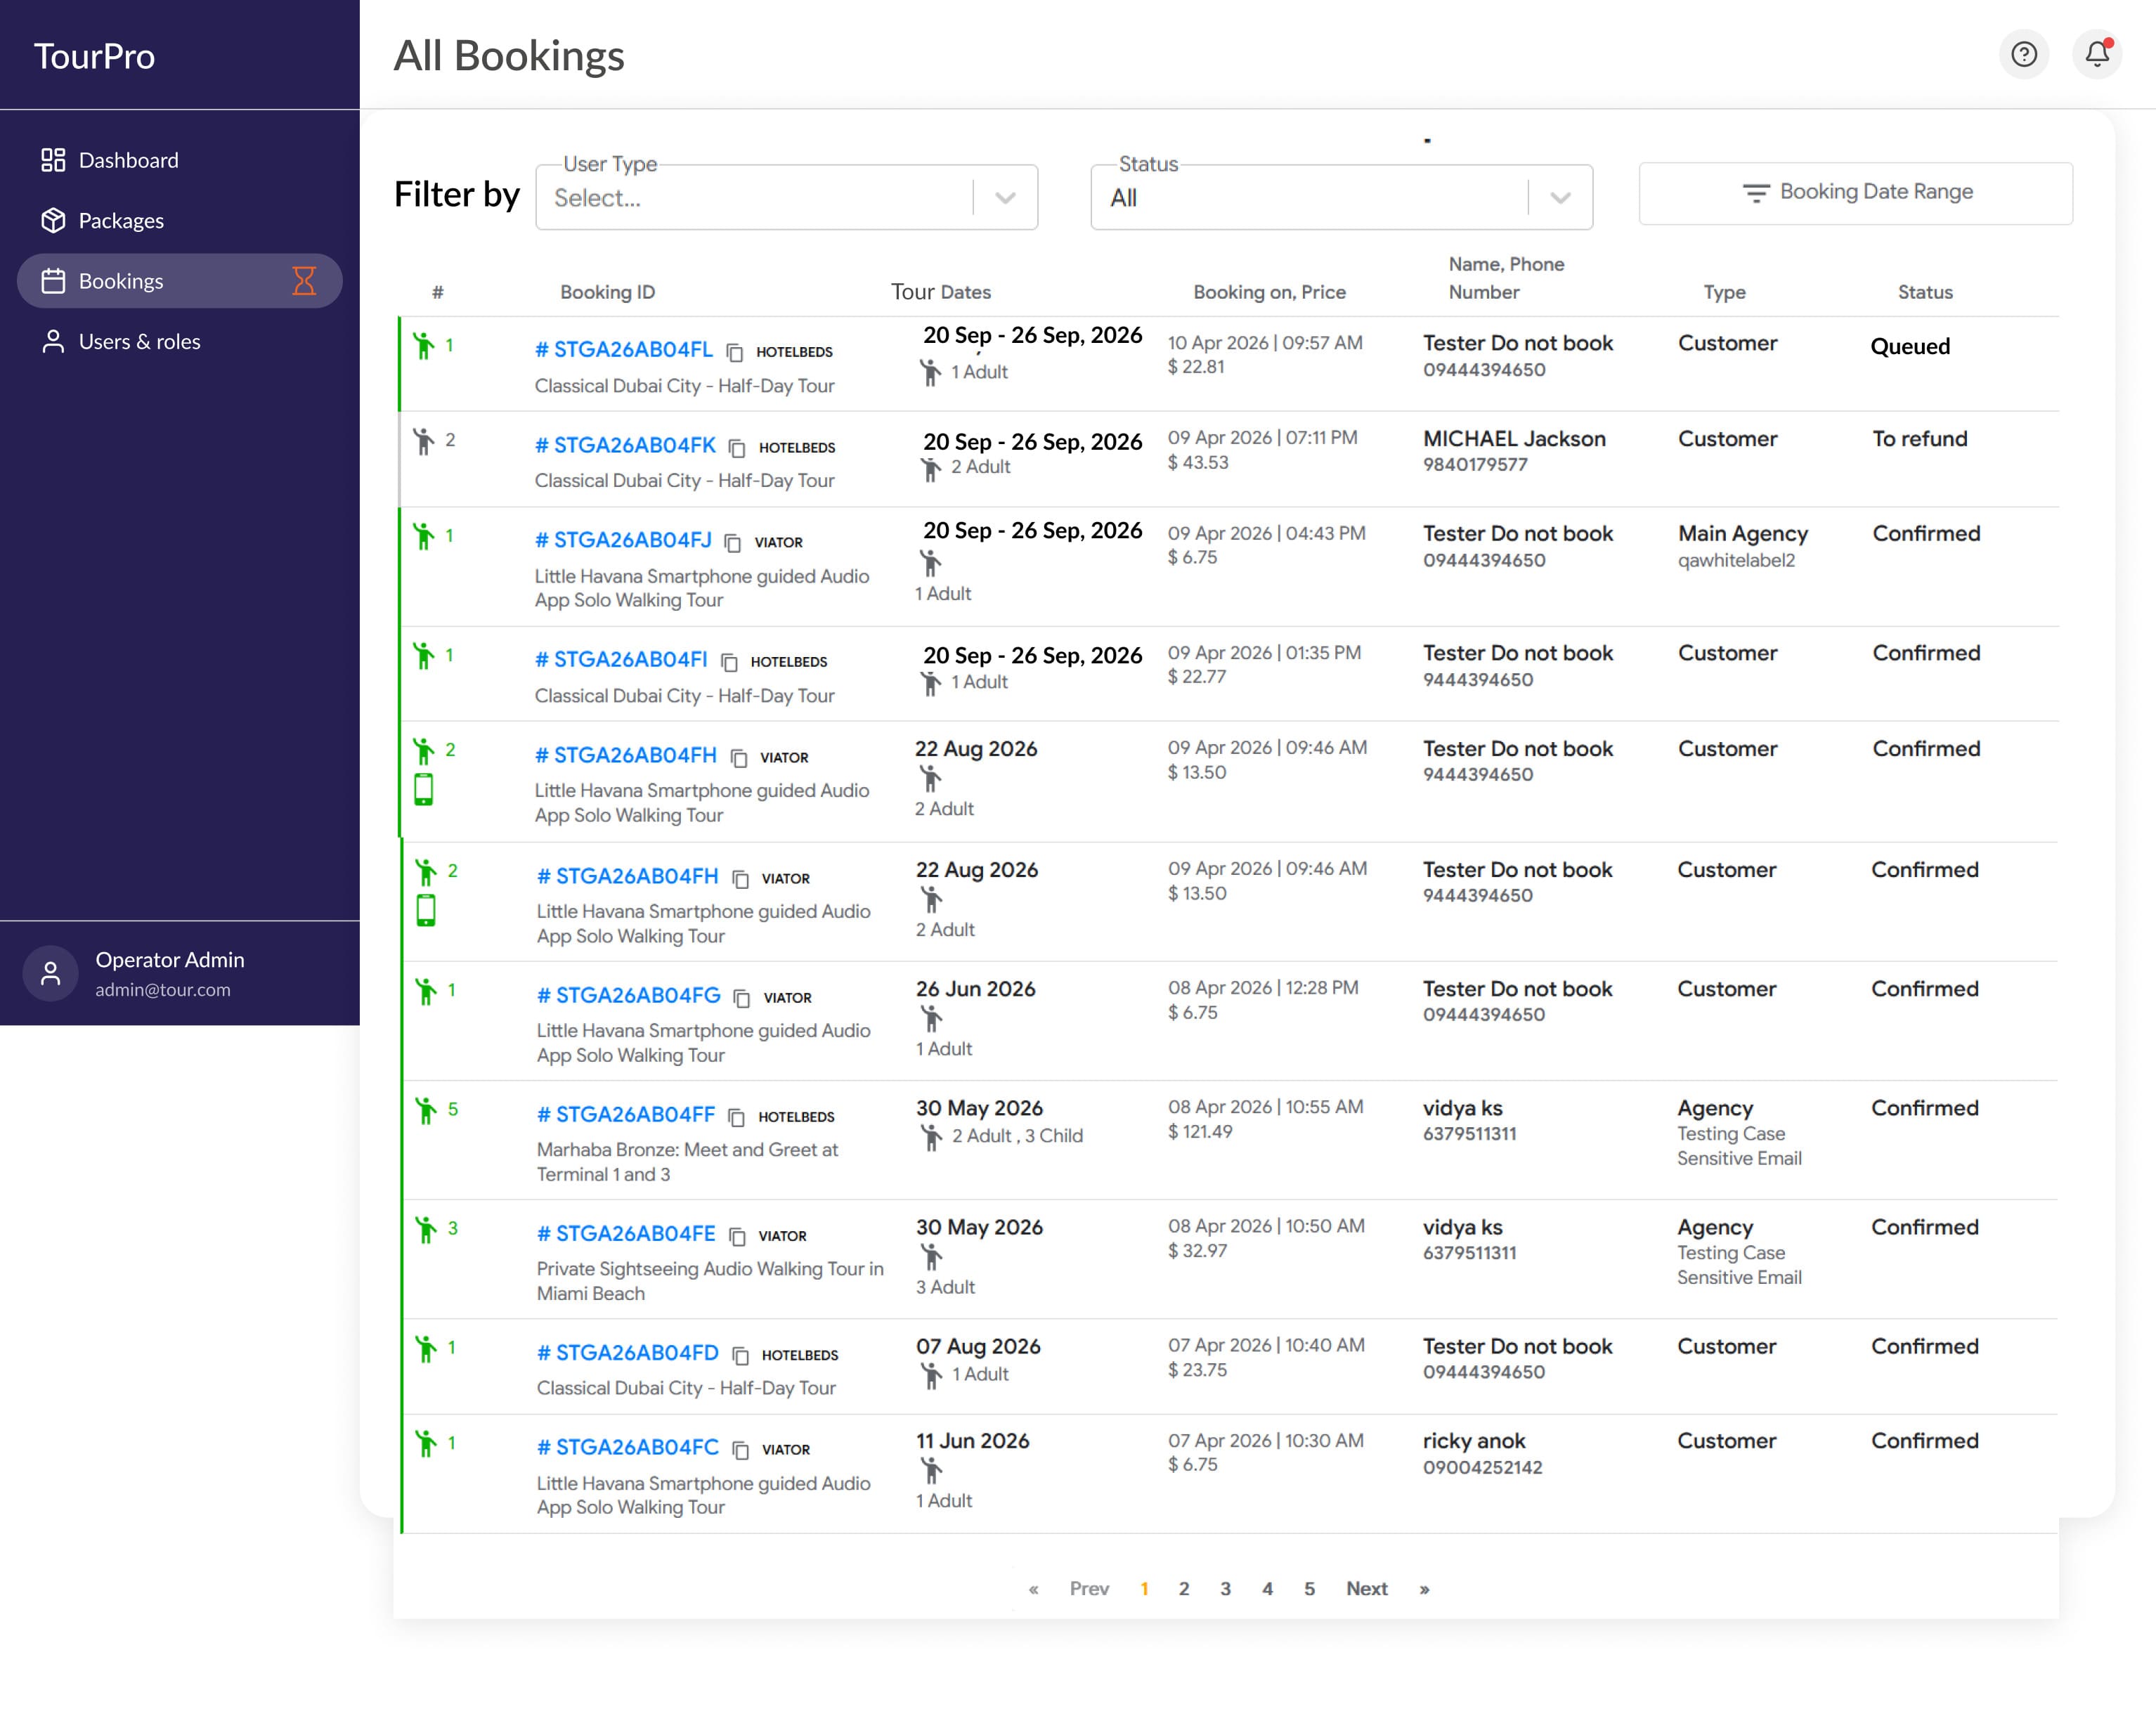Copy booking ID STGA26AB04FF
This screenshot has height=1709, width=2156.
[x=736, y=1117]
